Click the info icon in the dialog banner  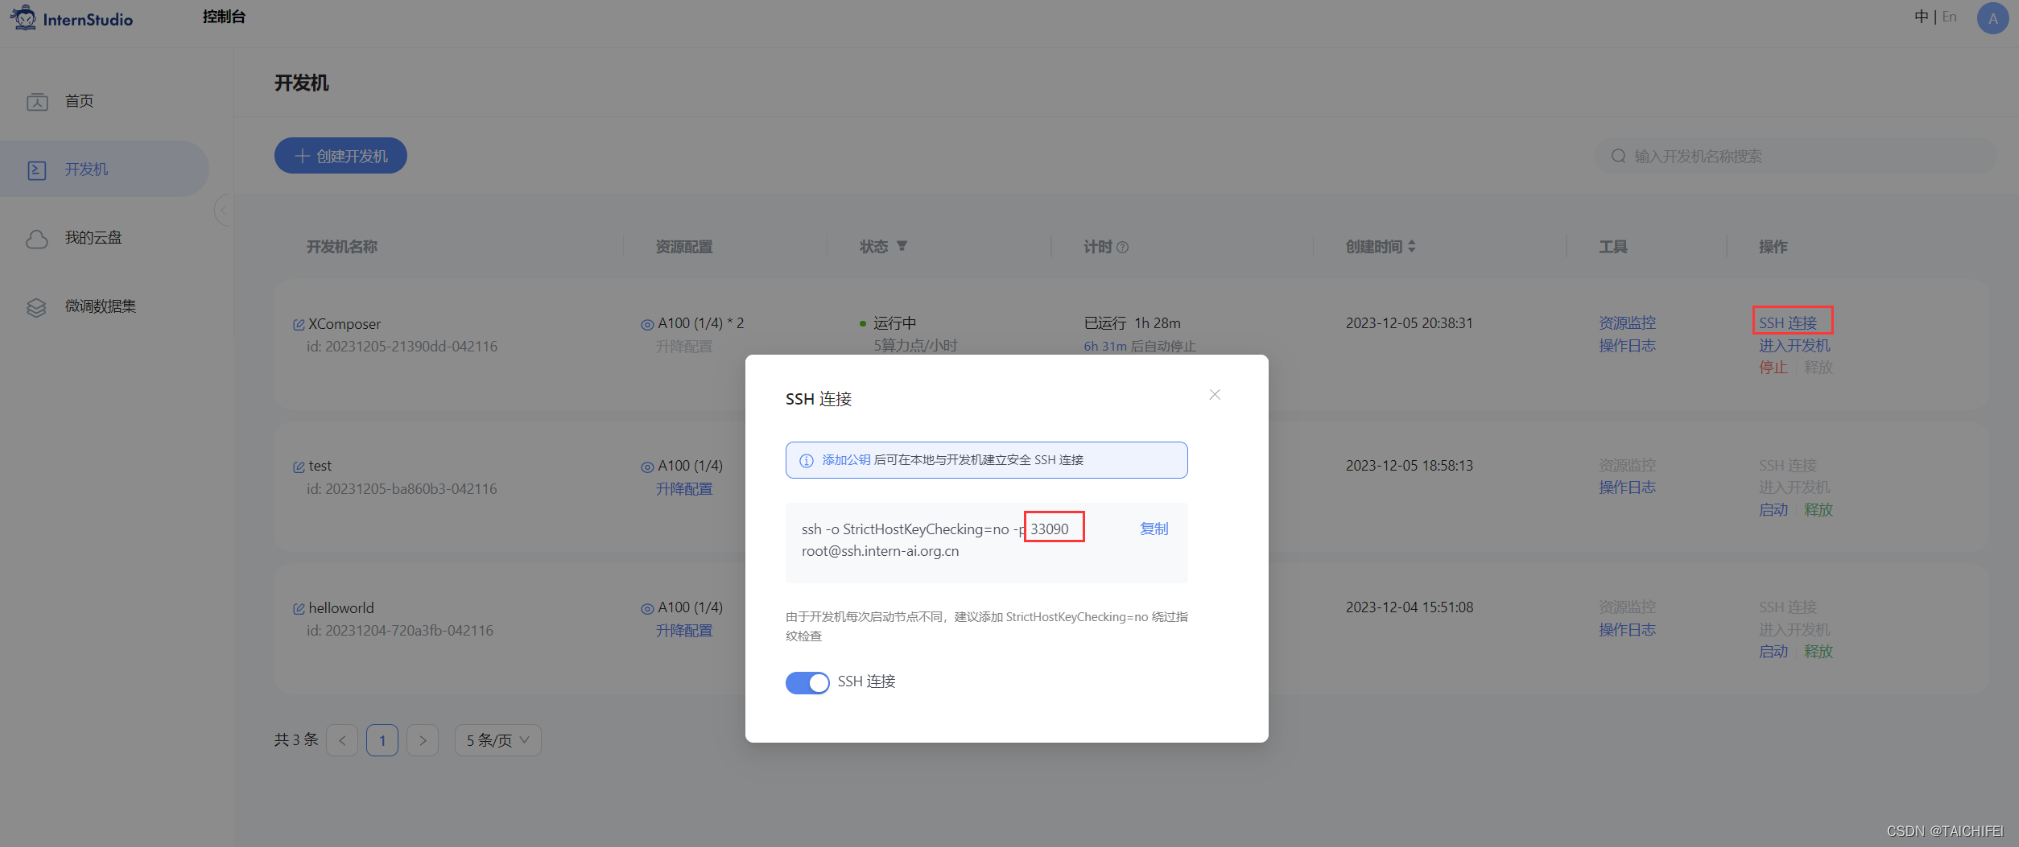click(806, 461)
